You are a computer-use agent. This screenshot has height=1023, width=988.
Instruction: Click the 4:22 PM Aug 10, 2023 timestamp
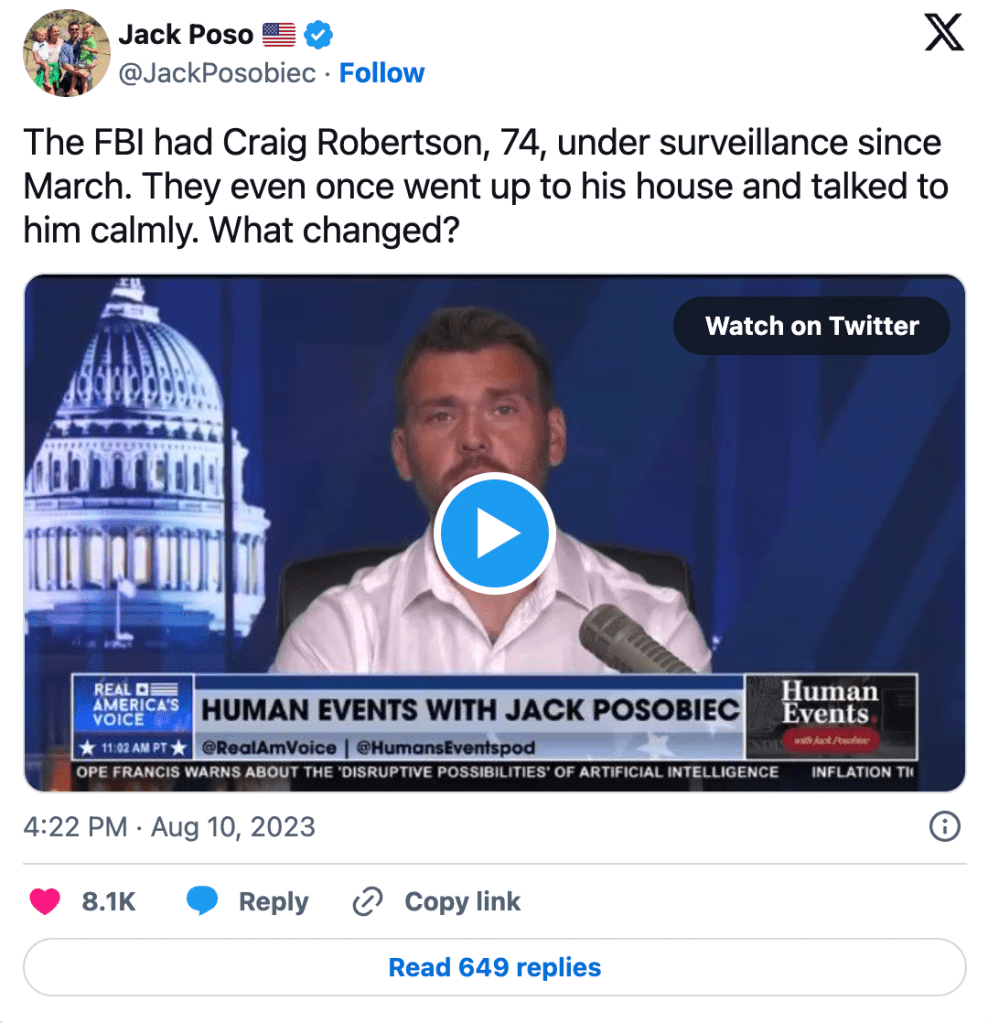[x=169, y=827]
